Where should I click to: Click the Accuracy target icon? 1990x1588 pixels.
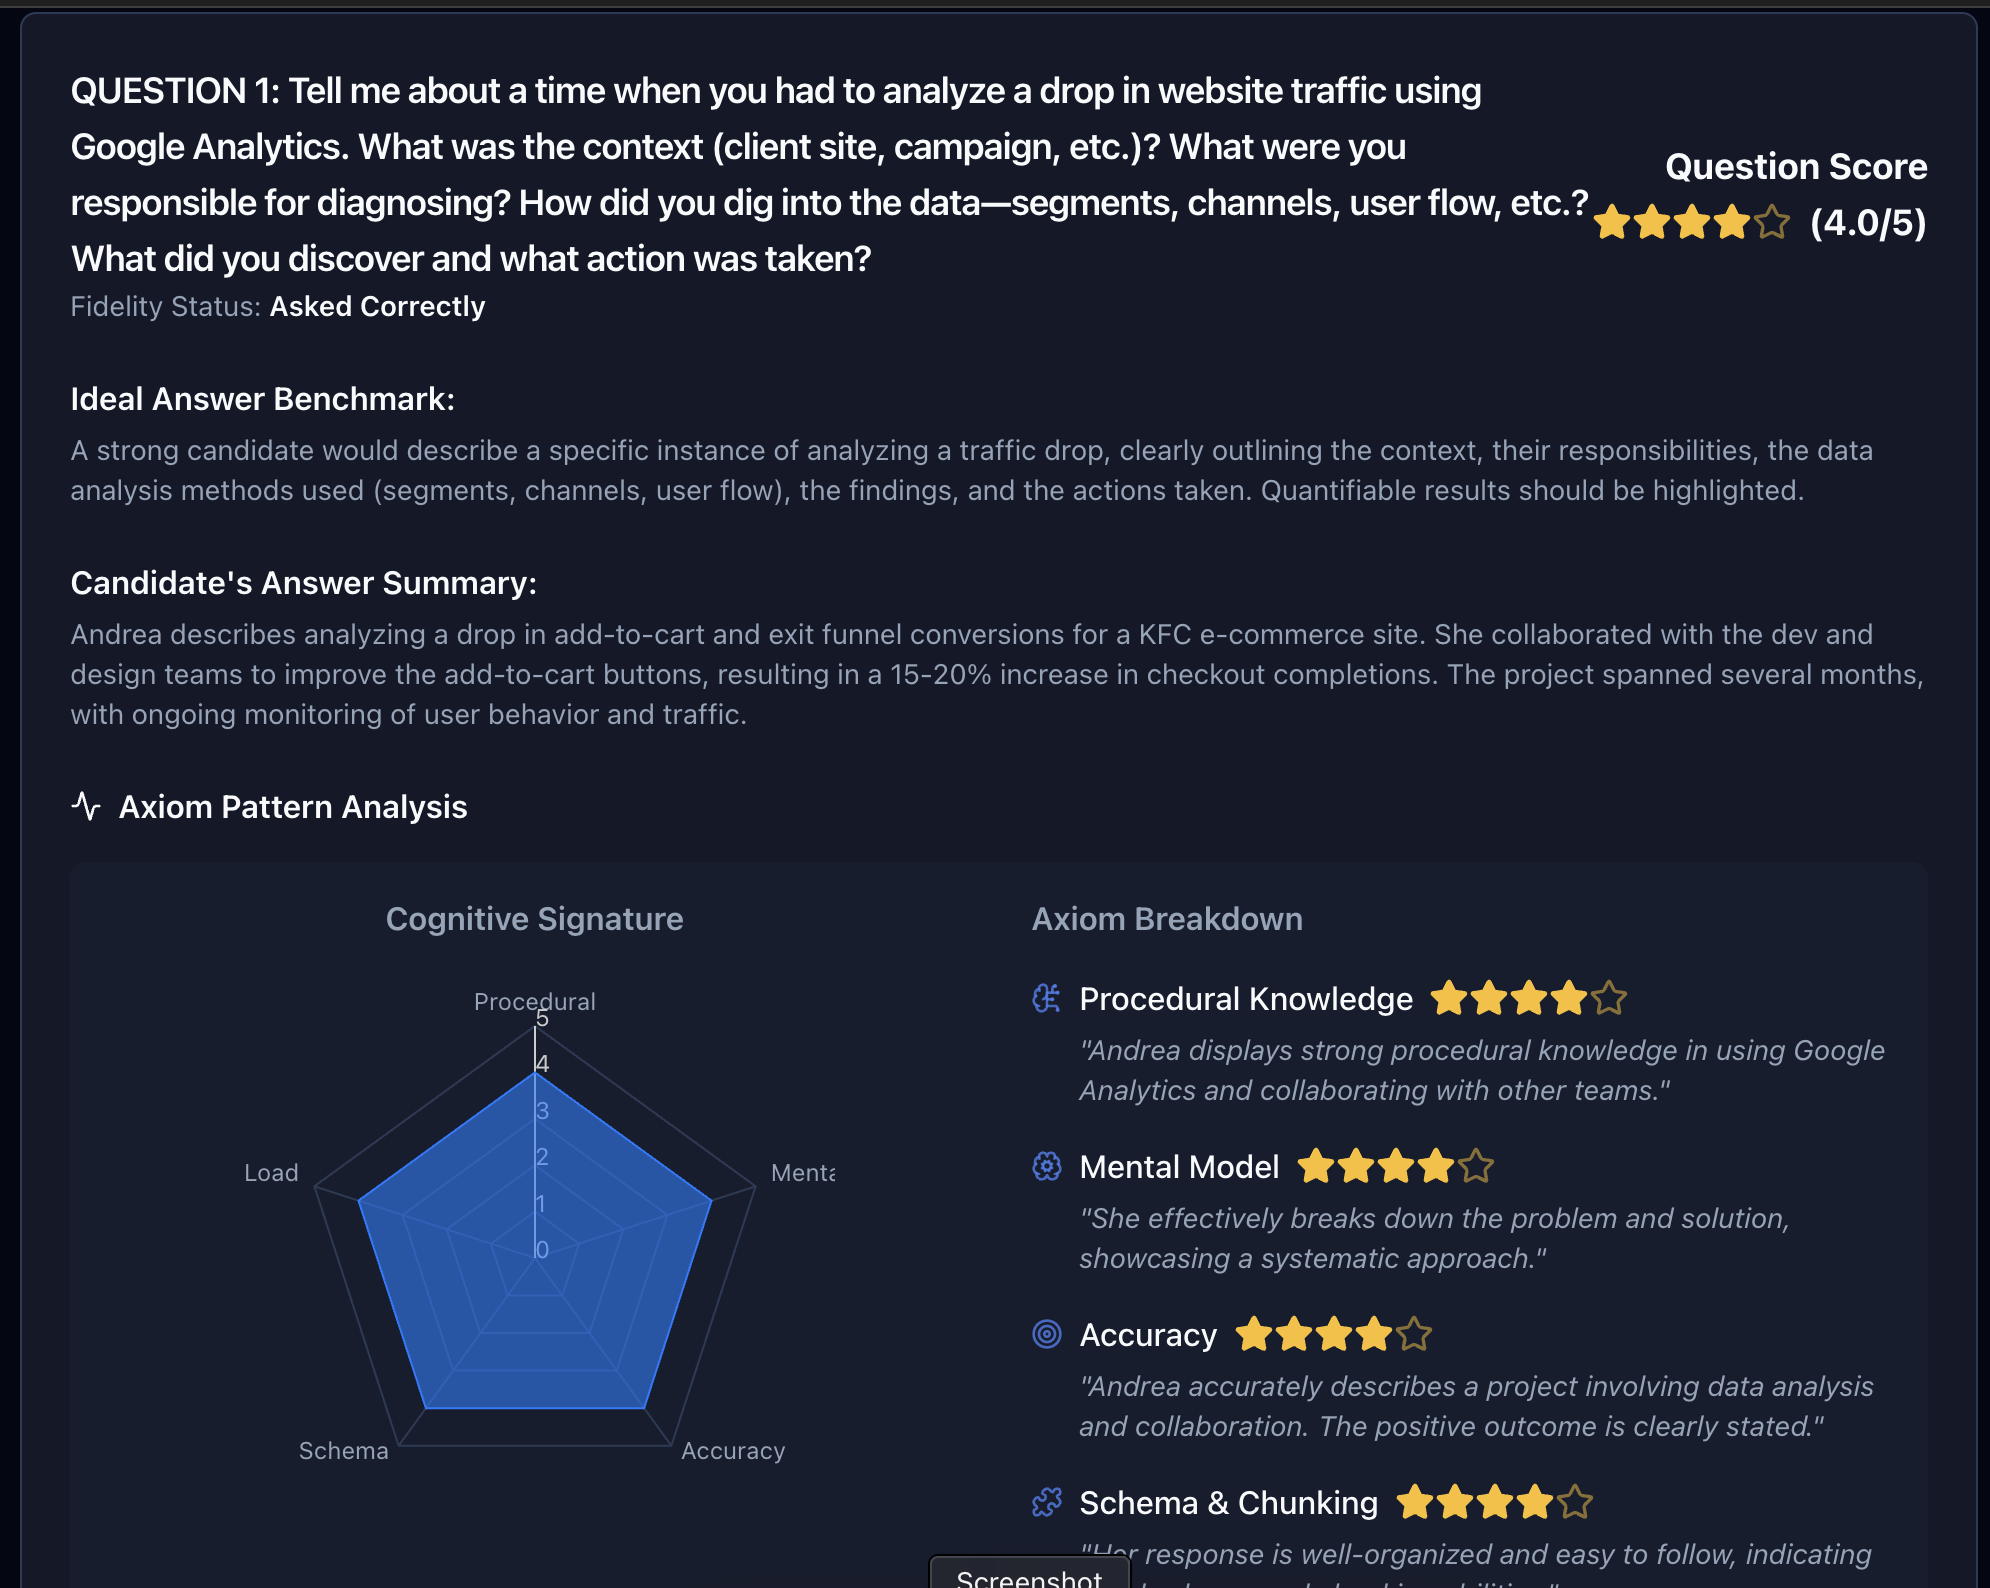pyautogui.click(x=1046, y=1334)
